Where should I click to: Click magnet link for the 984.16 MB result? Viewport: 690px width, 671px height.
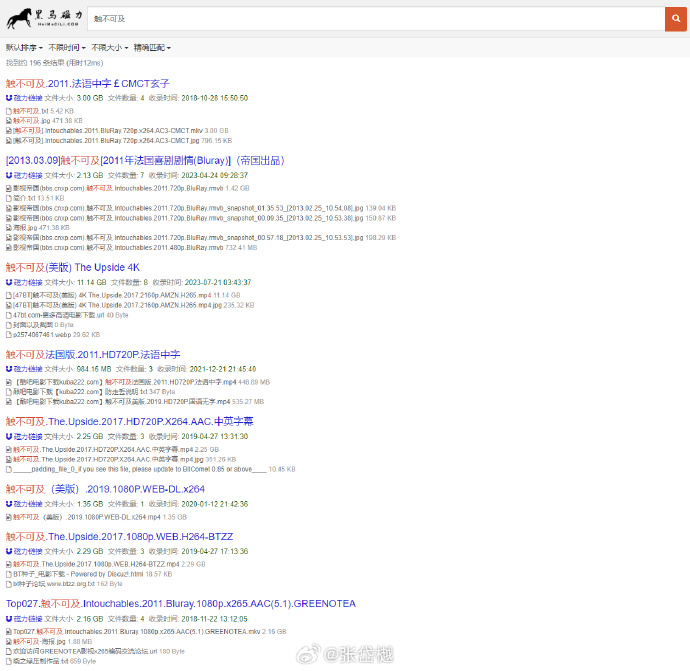coord(24,369)
